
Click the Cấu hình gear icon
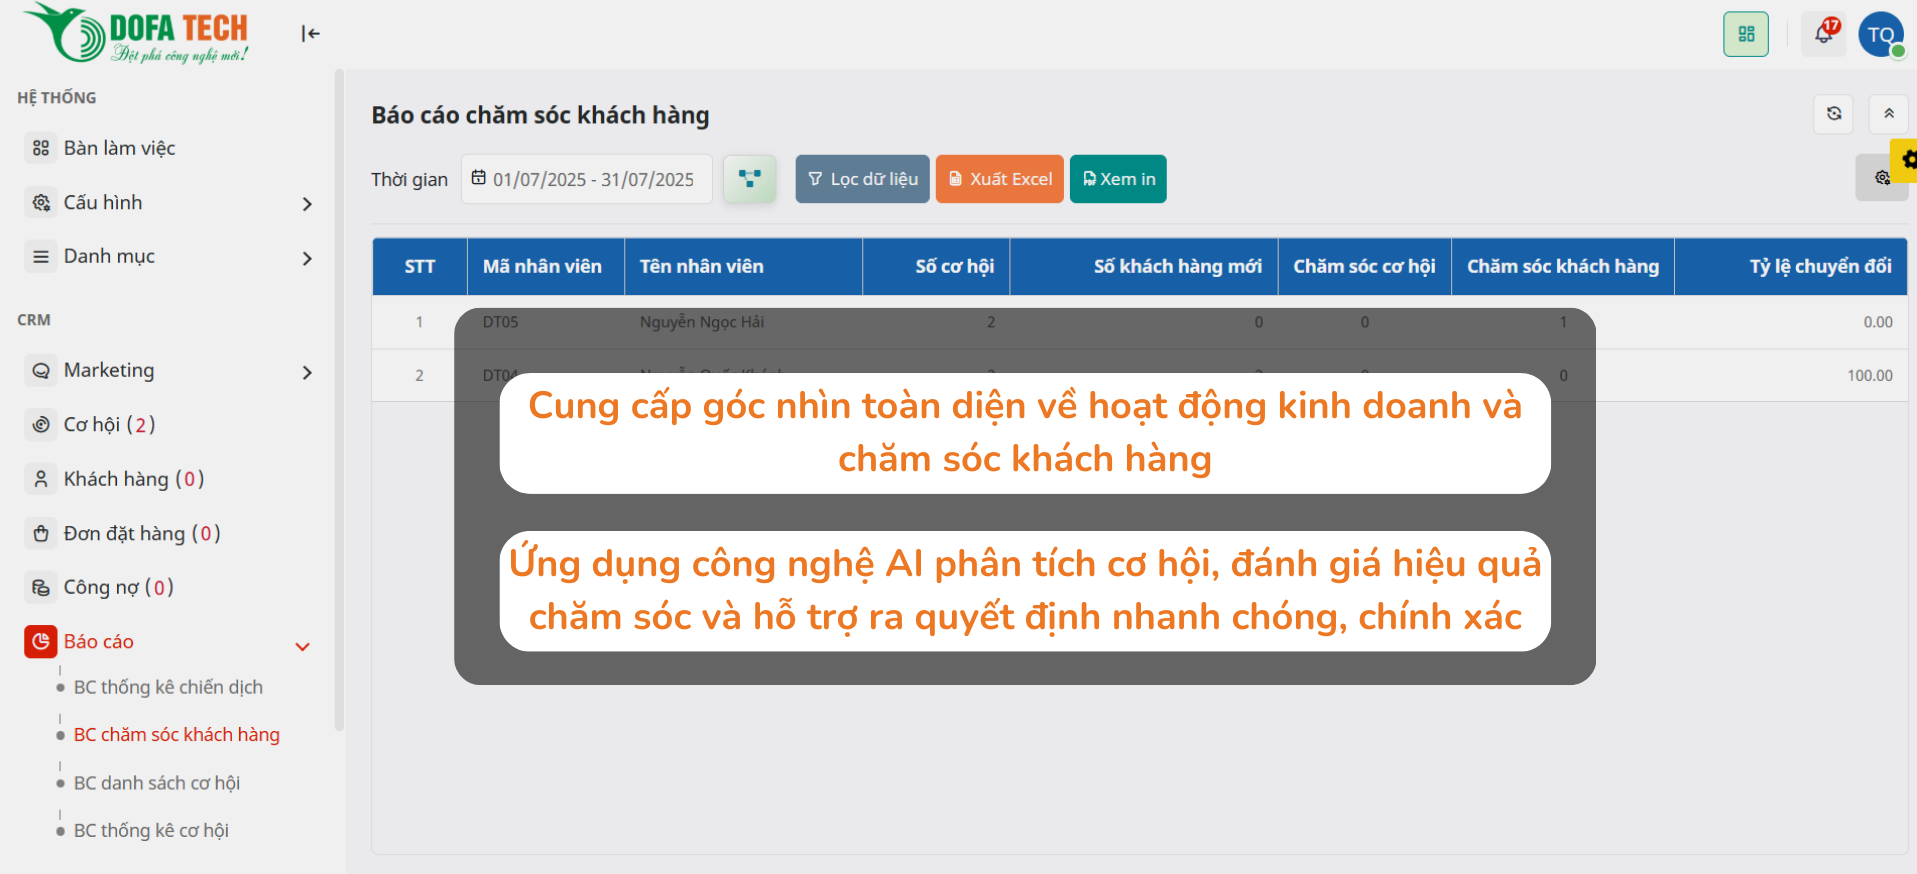[x=41, y=202]
